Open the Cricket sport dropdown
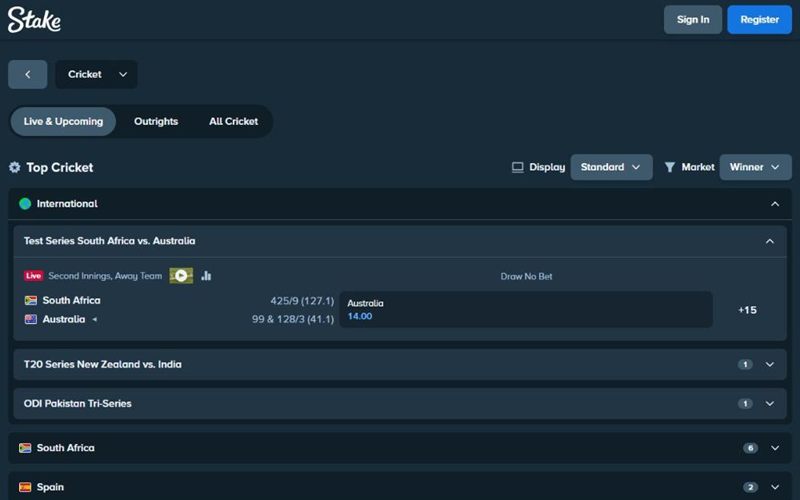The image size is (800, 500). [96, 74]
